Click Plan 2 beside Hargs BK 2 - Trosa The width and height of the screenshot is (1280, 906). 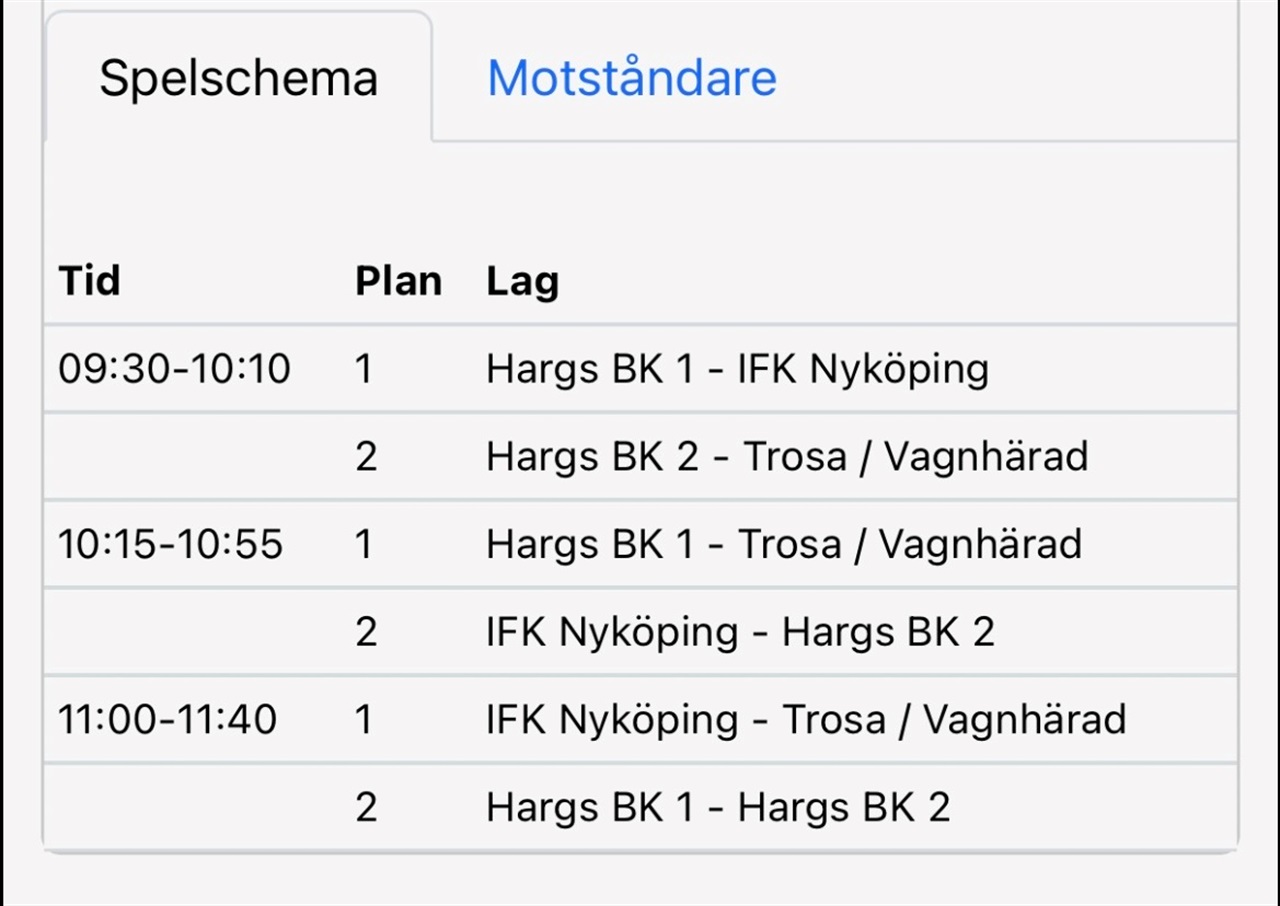pyautogui.click(x=366, y=457)
